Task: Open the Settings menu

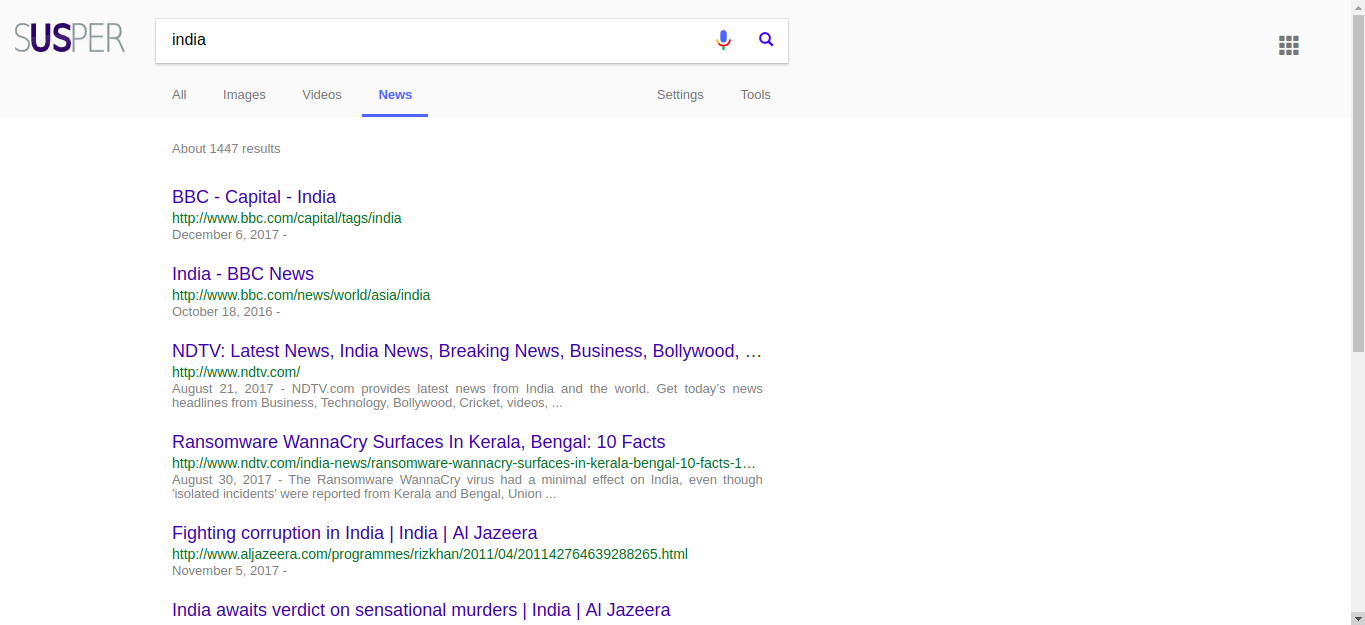Action: [680, 95]
